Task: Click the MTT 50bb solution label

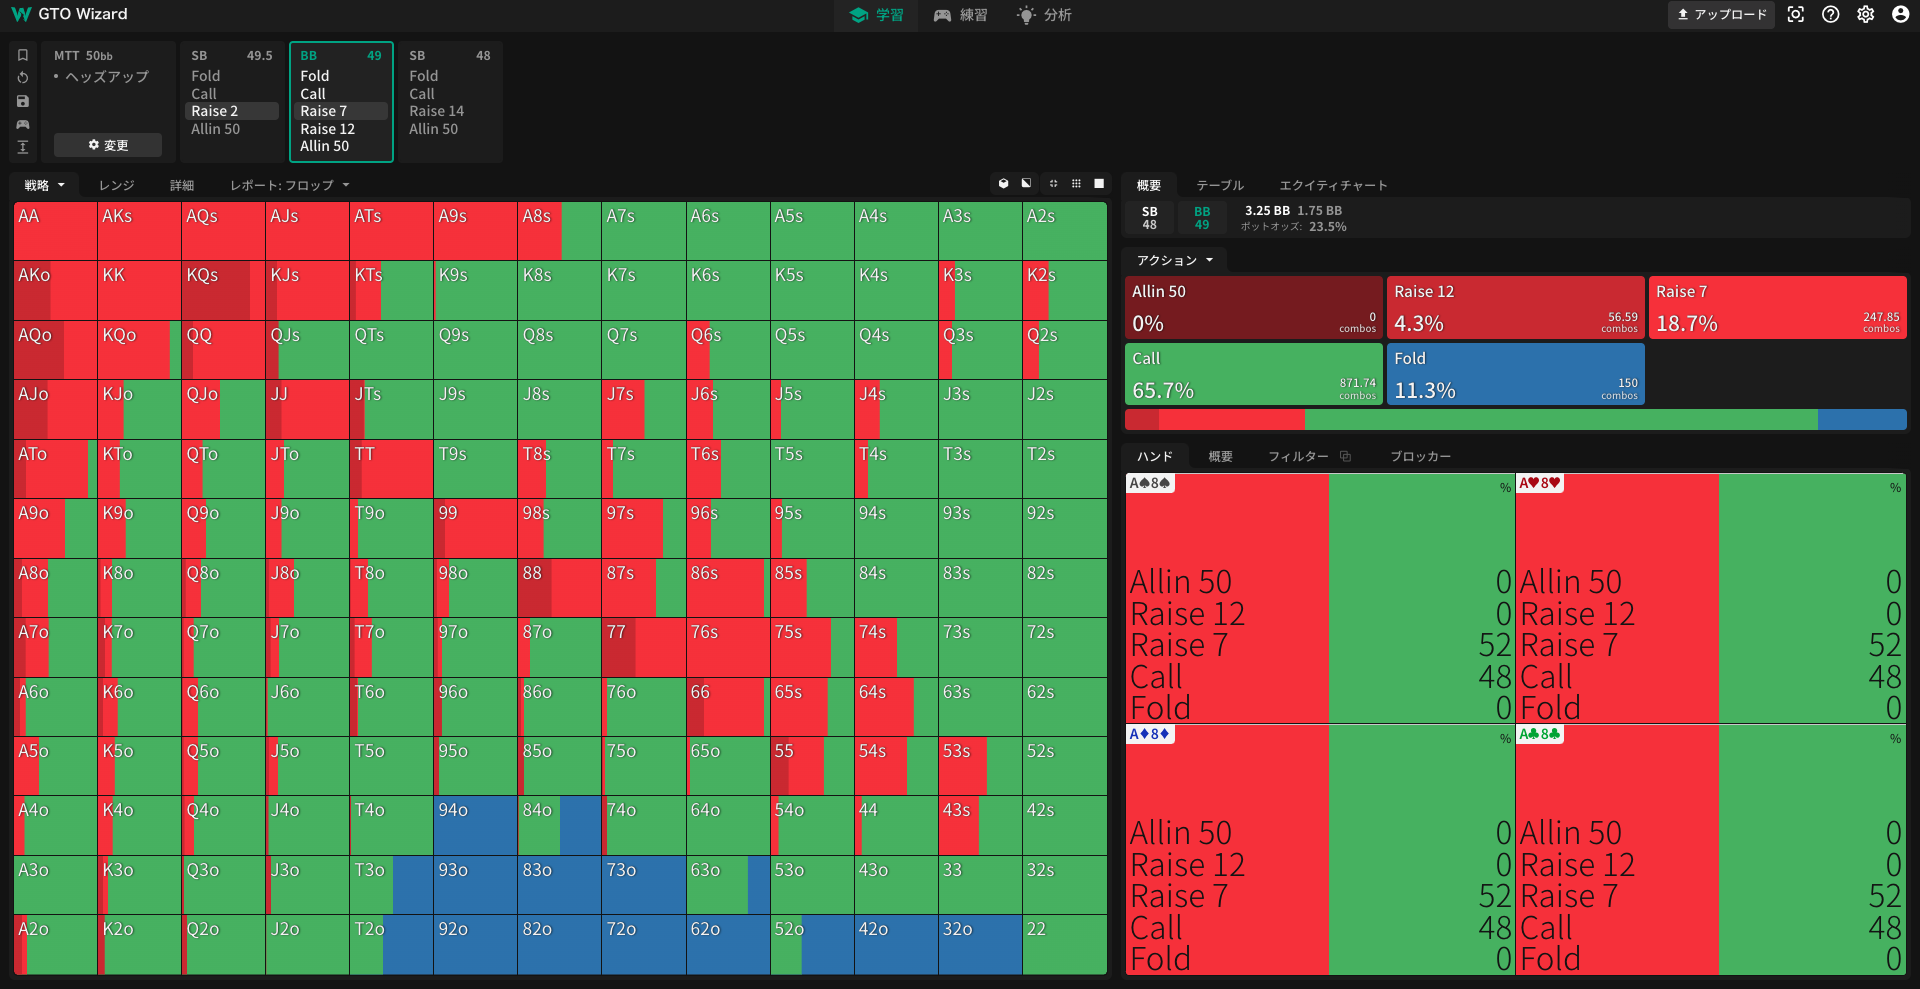Action: coord(83,56)
